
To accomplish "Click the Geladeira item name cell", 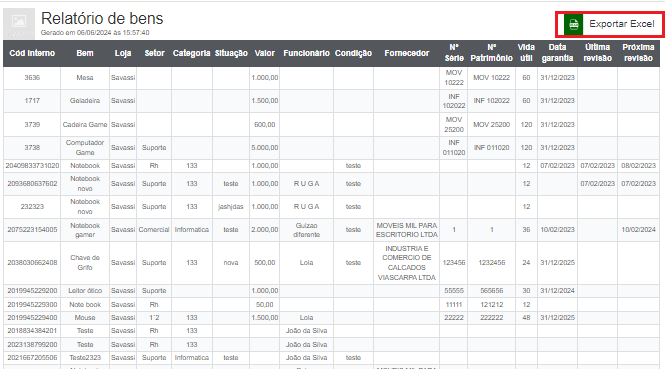I will pos(85,101).
